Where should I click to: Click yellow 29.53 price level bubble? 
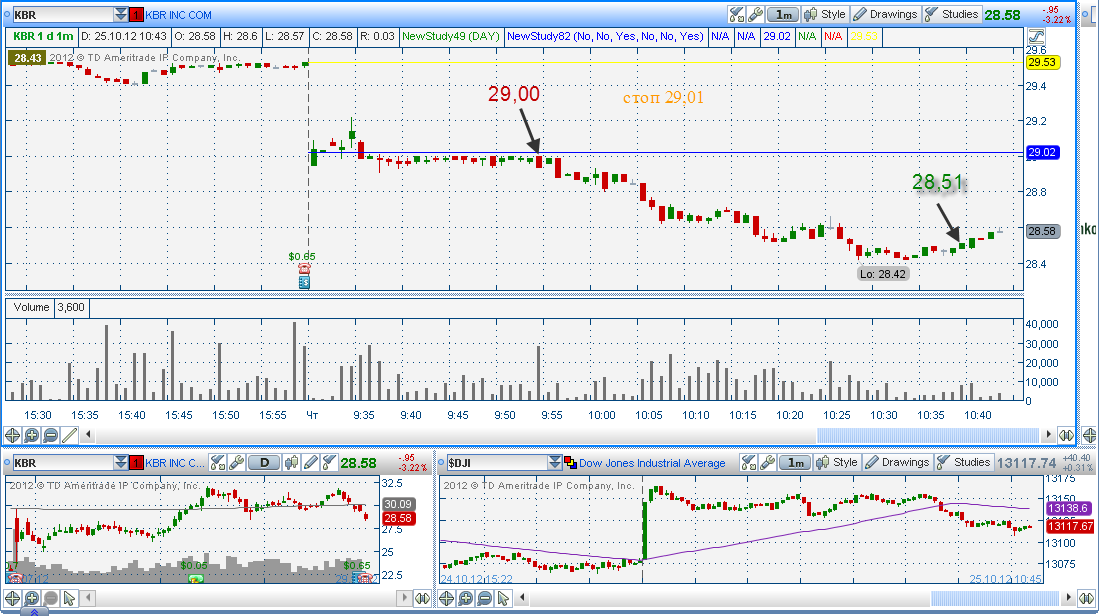pyautogui.click(x=1042, y=62)
